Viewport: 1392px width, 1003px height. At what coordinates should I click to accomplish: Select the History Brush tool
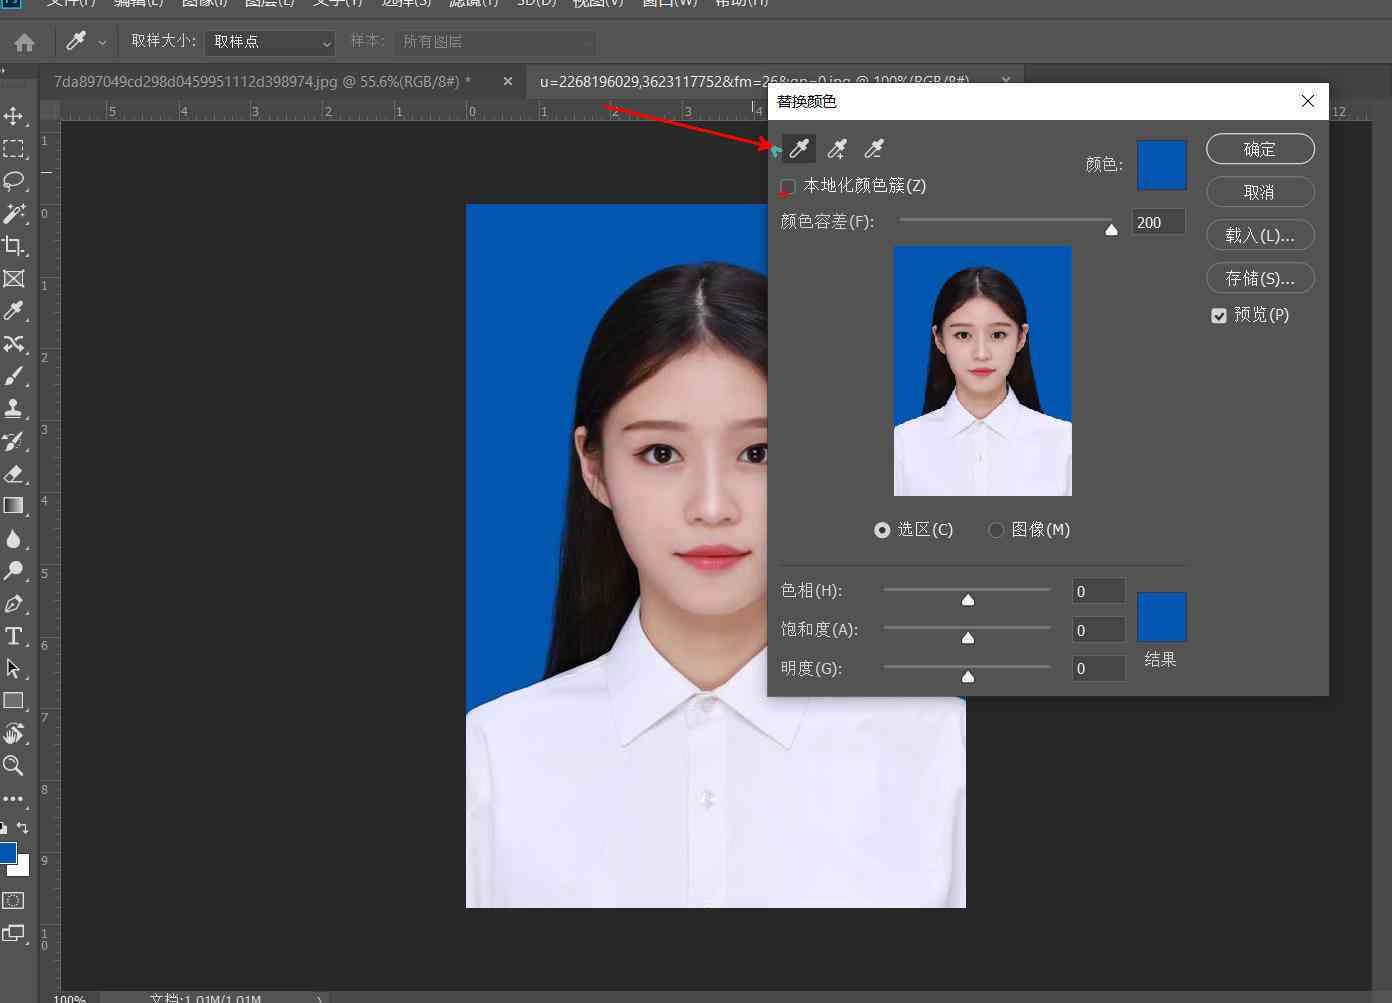point(14,441)
